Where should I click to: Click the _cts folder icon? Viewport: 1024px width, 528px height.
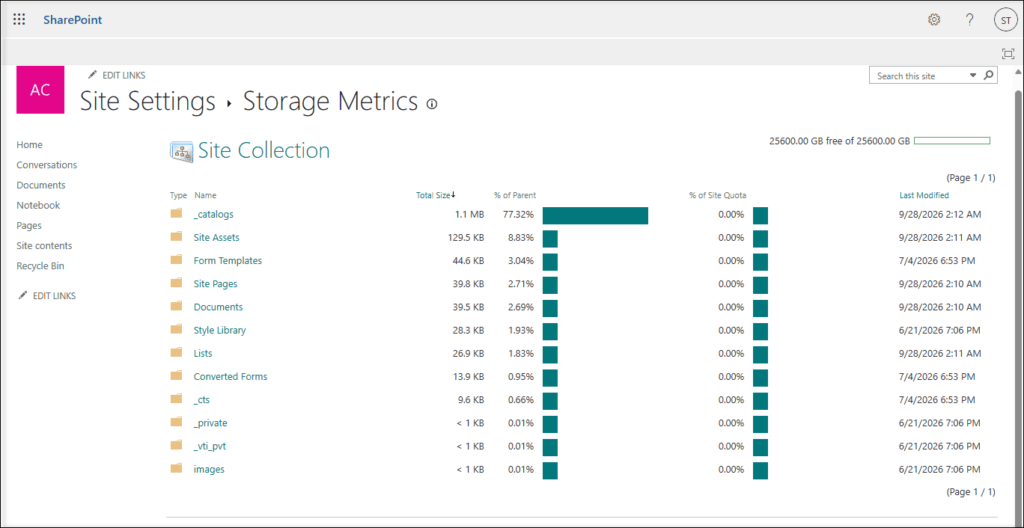(x=176, y=399)
